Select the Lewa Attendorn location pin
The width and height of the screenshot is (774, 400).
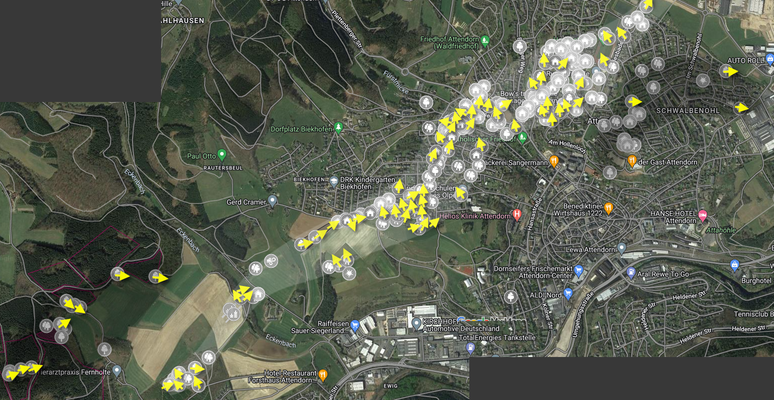point(622,247)
